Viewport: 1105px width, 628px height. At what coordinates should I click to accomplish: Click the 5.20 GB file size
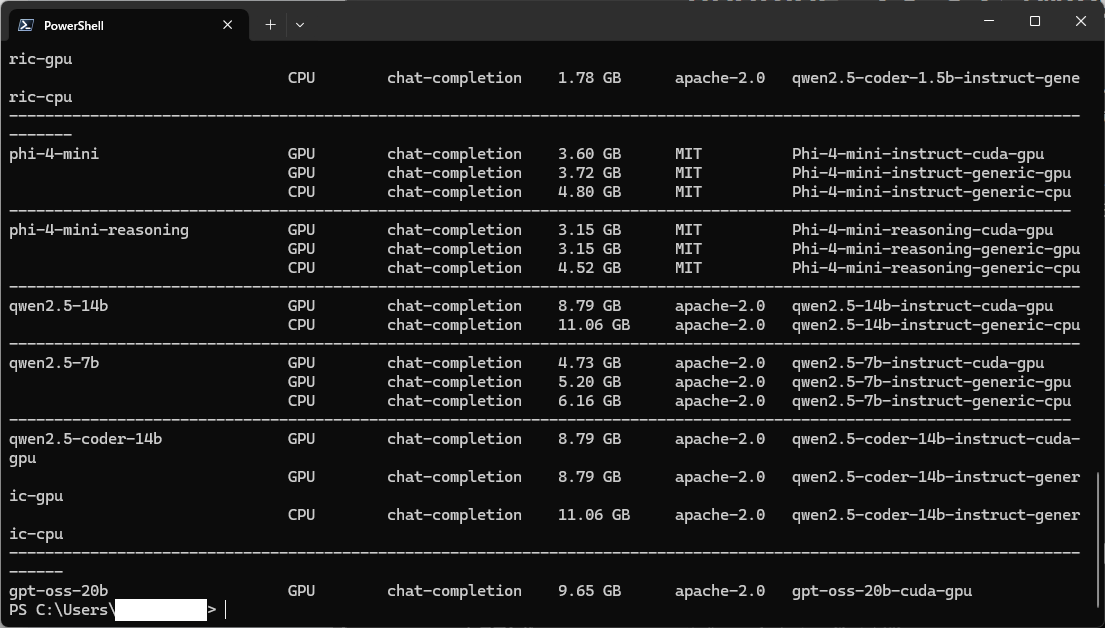pyautogui.click(x=589, y=382)
